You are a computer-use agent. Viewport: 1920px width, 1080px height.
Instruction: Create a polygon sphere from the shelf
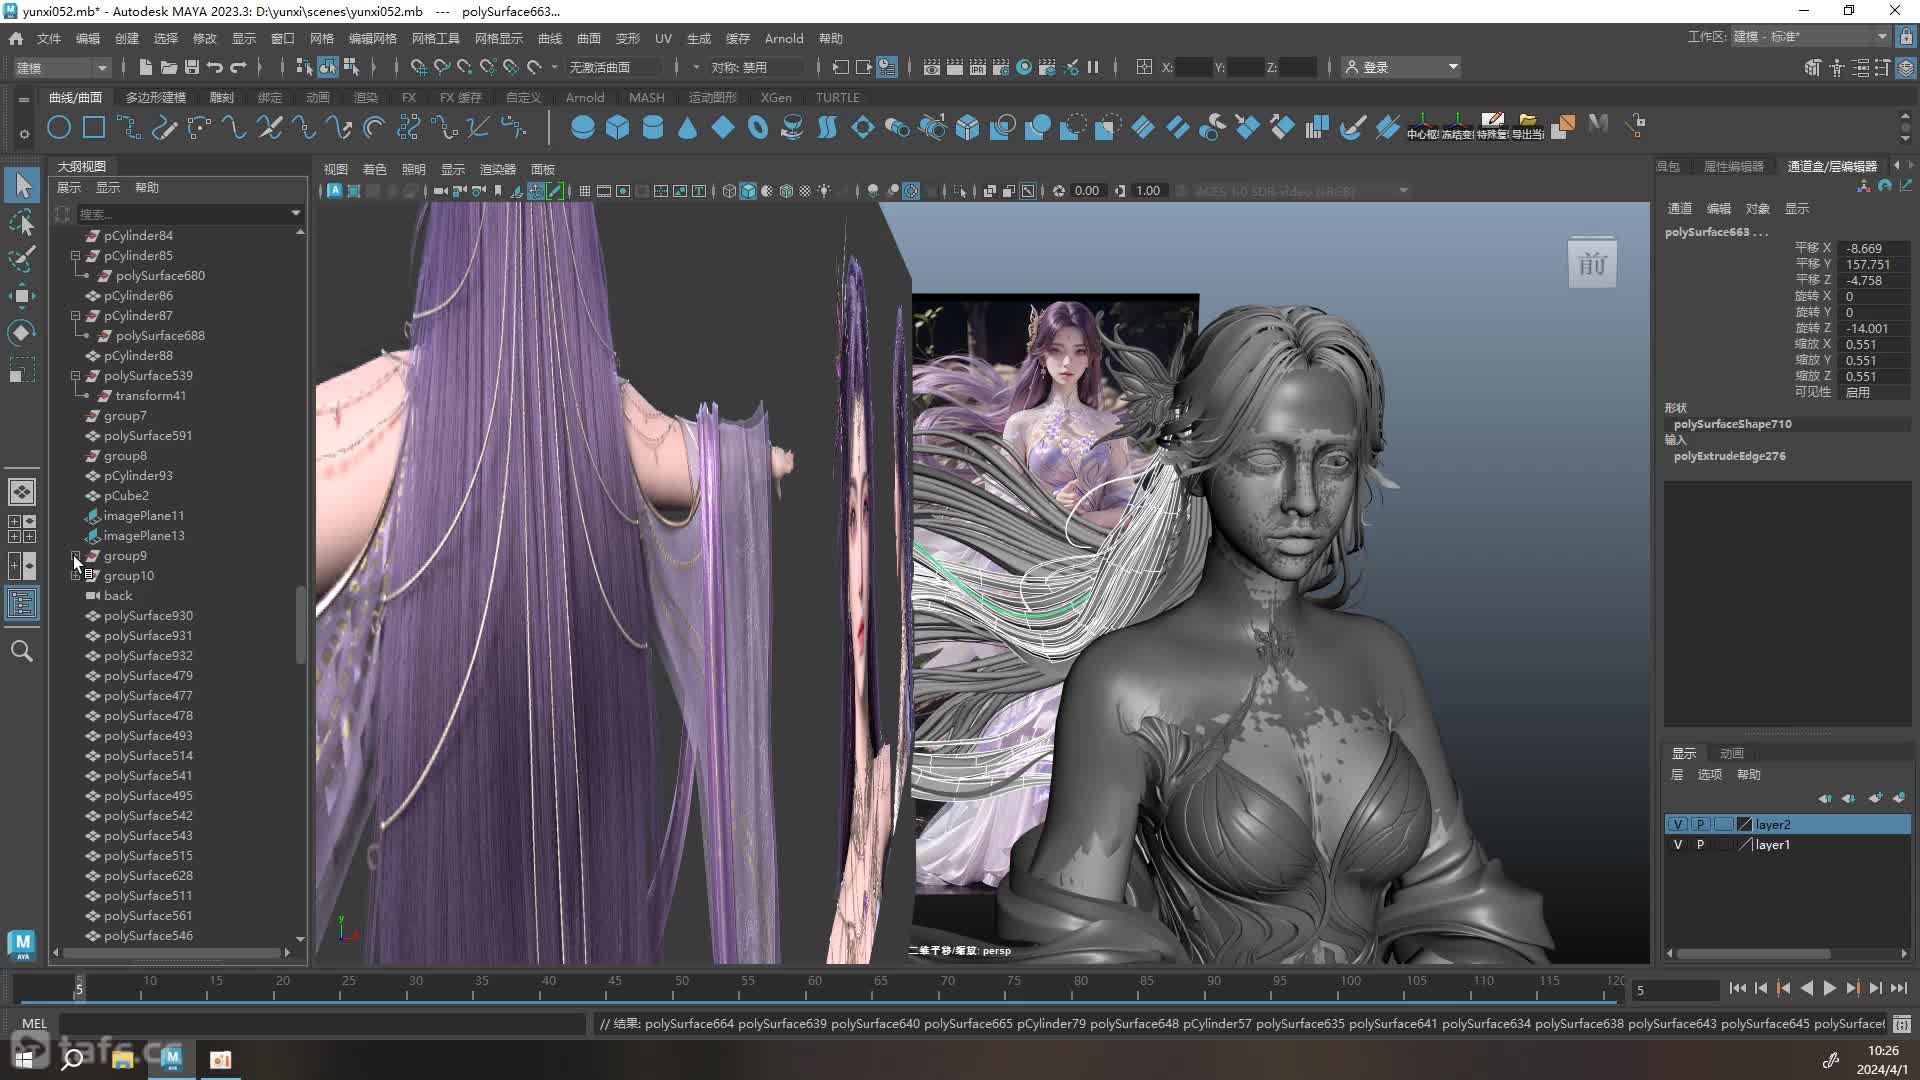(582, 127)
